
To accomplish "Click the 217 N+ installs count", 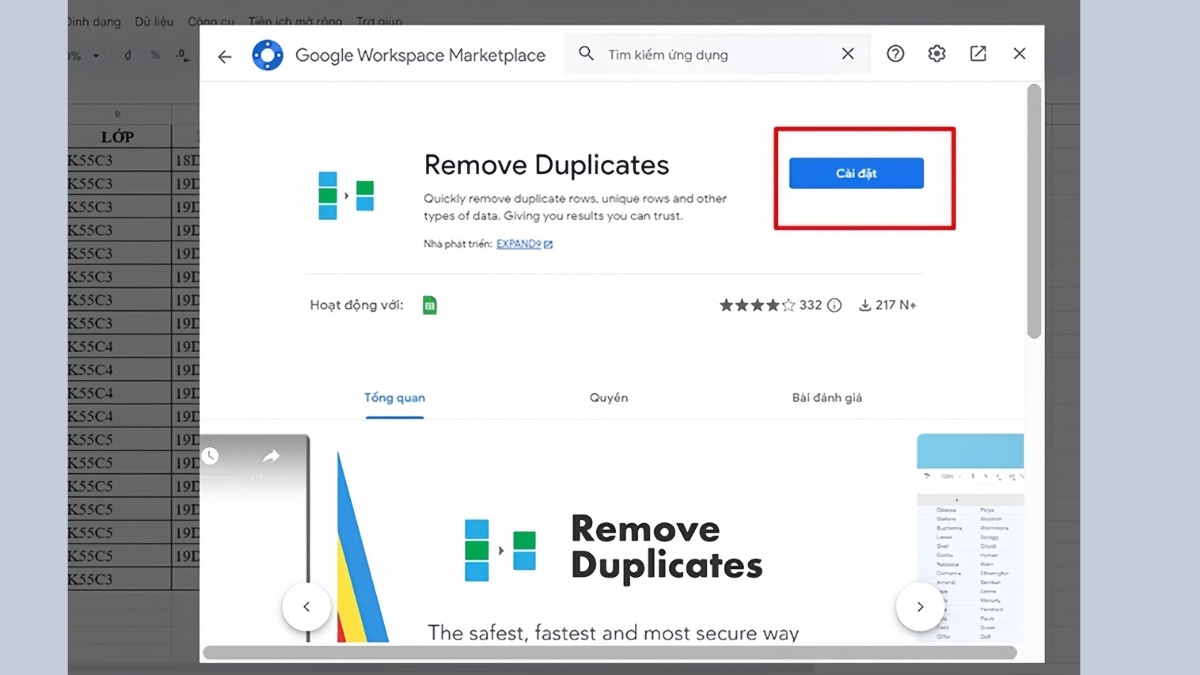I will click(896, 305).
